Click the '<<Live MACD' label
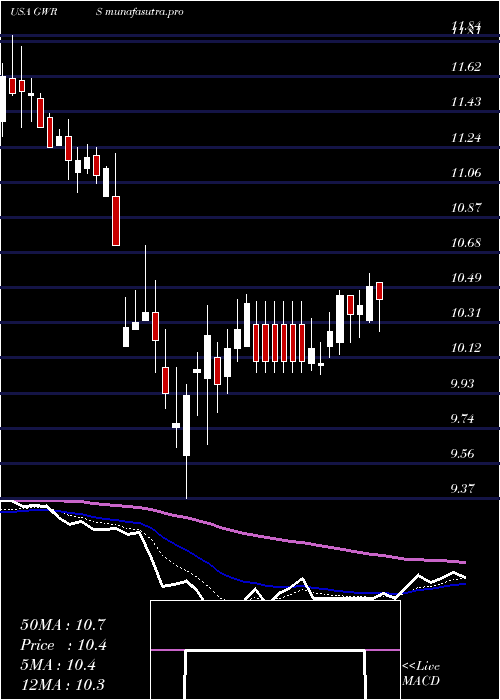Screen dimensions: 500x700 pos(421,674)
